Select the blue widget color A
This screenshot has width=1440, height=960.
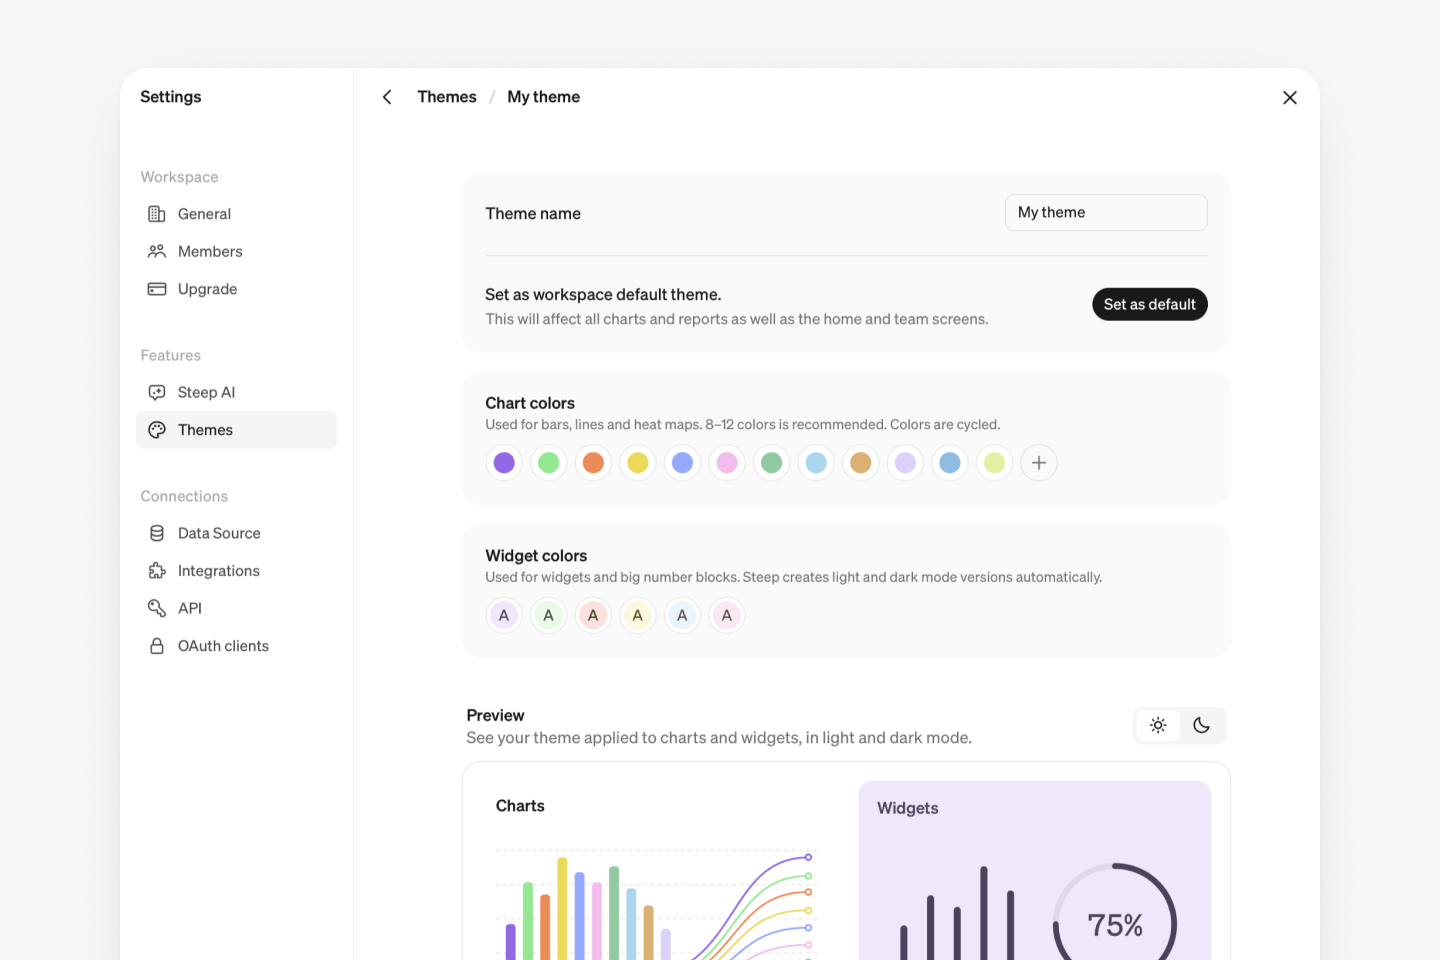tap(682, 616)
